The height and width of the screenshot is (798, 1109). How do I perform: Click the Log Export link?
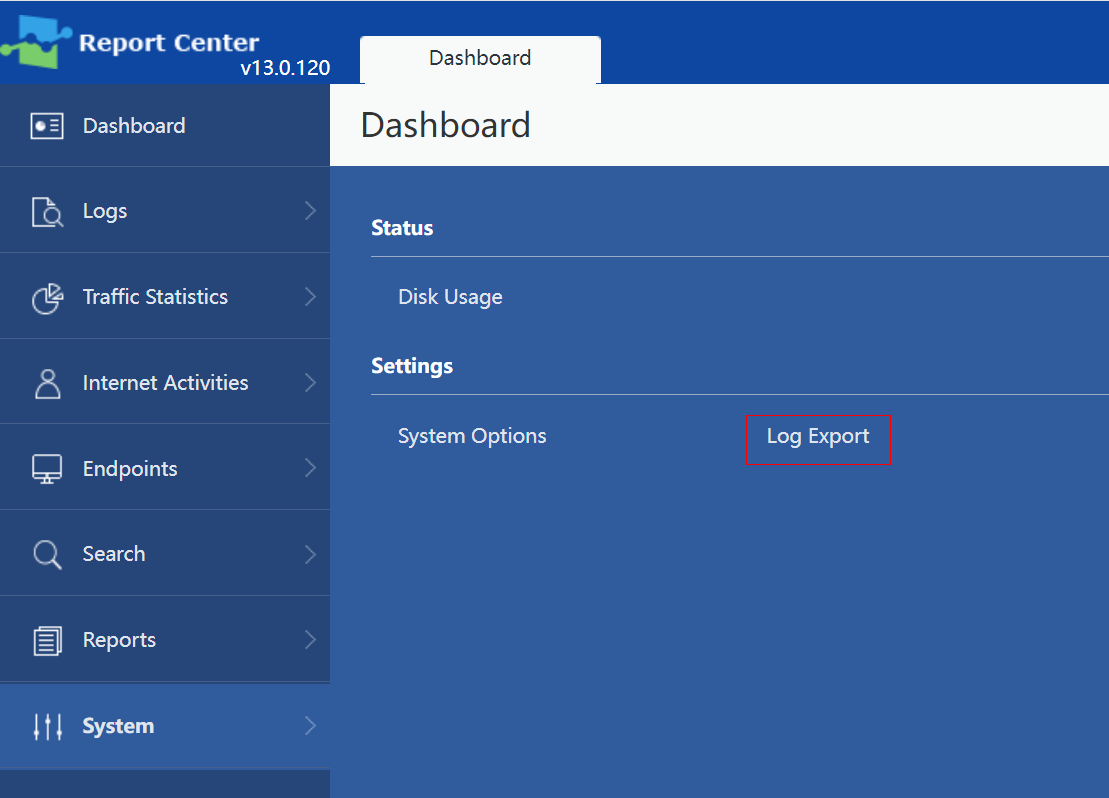click(x=818, y=437)
